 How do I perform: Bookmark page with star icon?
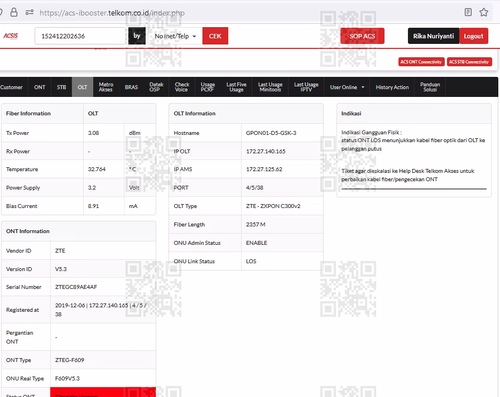(484, 12)
